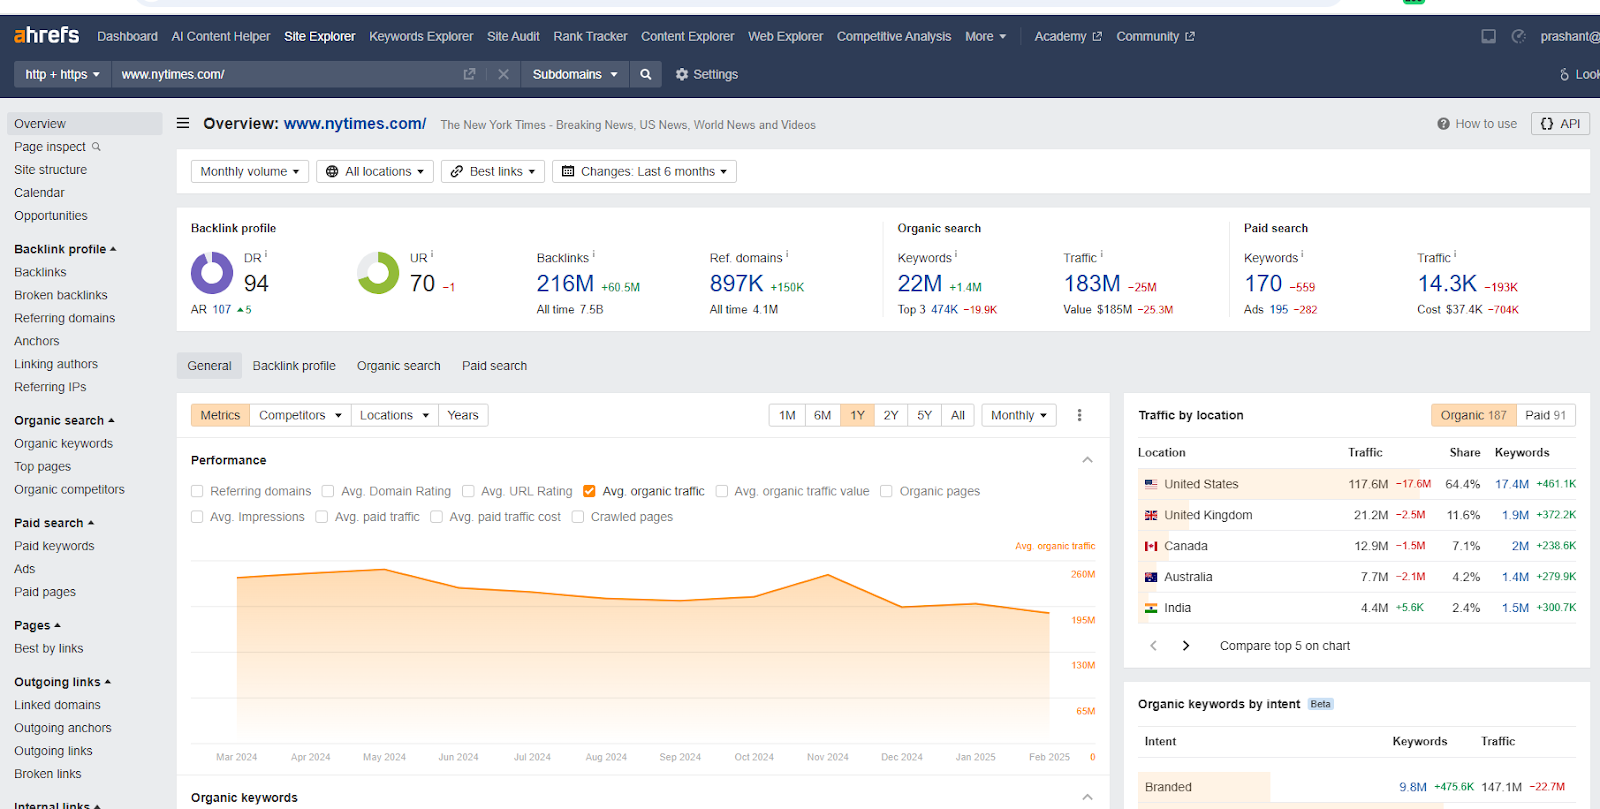Open the Best links dropdown
This screenshot has width=1600, height=809.
pyautogui.click(x=493, y=172)
